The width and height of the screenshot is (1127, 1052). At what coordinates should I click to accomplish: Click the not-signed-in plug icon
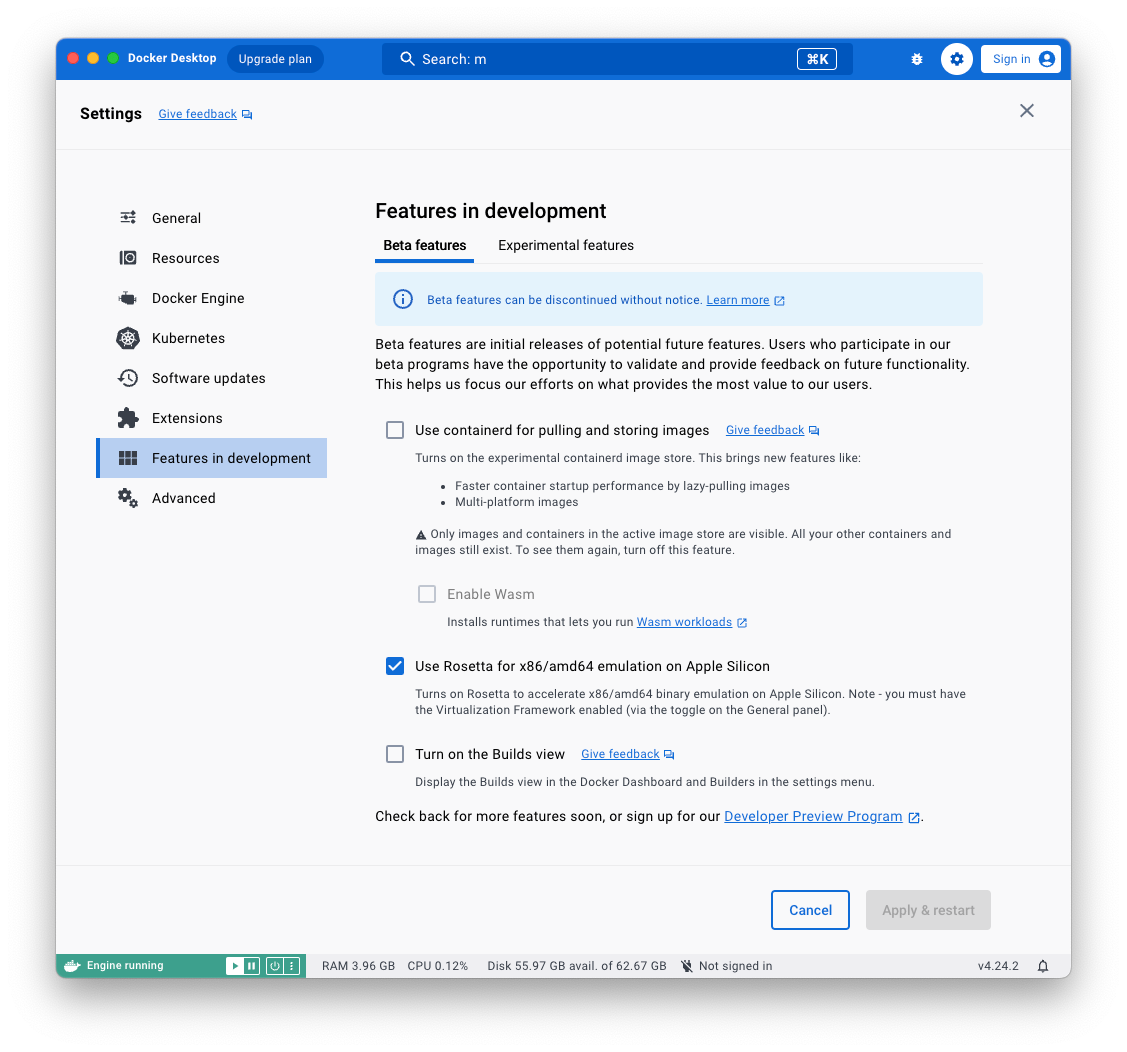[687, 966]
